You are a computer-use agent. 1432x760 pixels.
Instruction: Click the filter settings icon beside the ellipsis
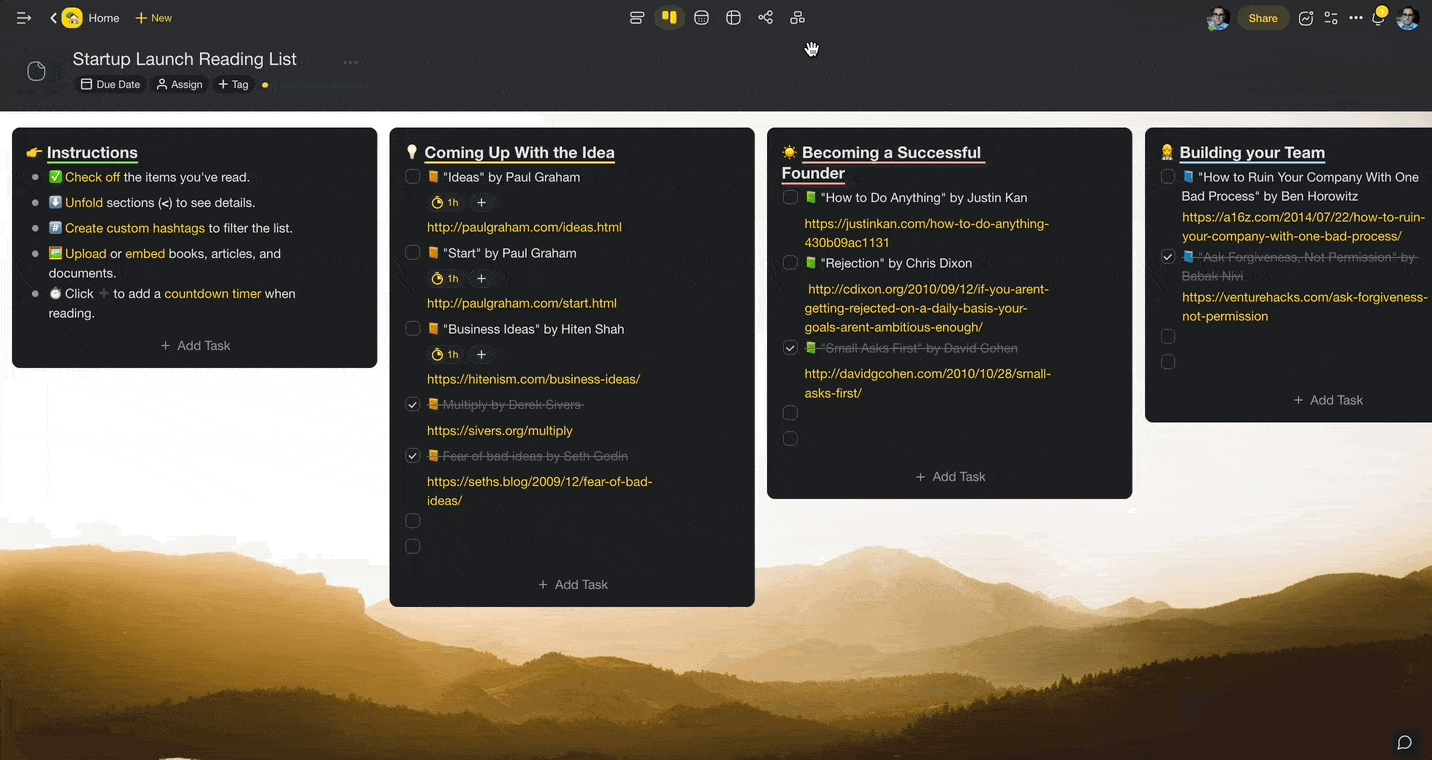pyautogui.click(x=1330, y=17)
